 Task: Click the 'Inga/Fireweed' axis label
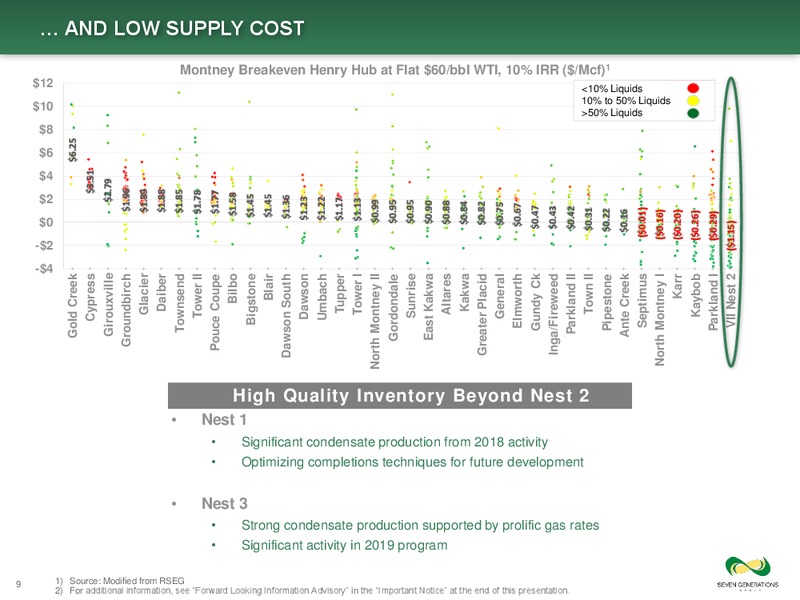click(x=554, y=314)
